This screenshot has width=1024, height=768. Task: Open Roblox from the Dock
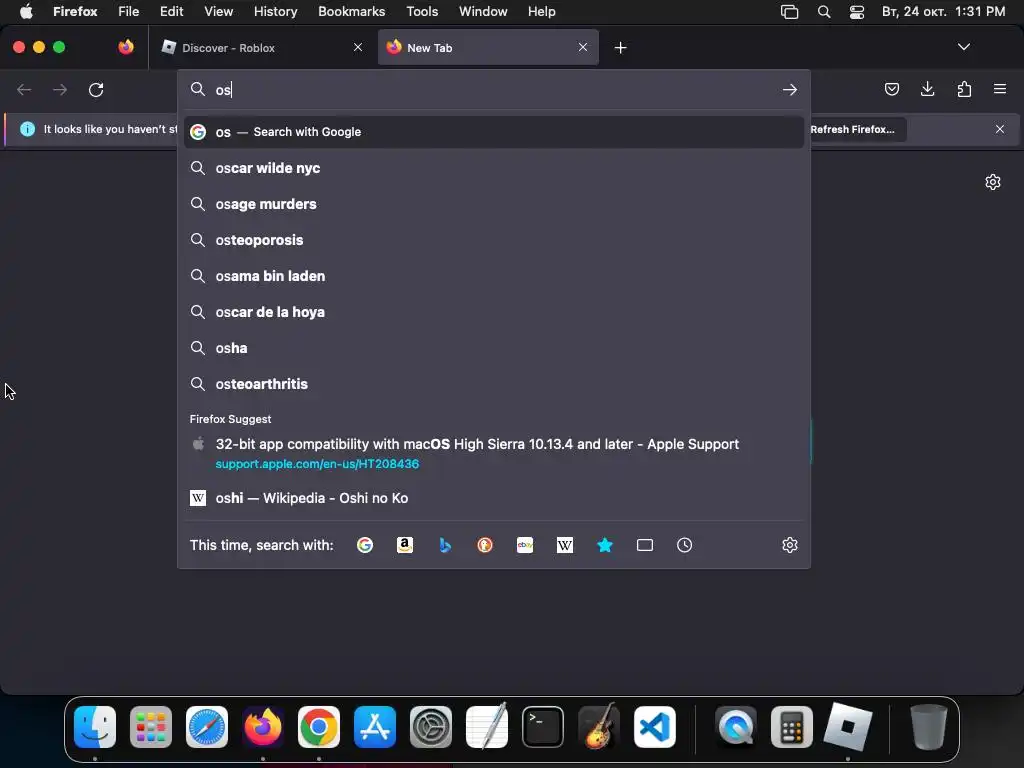coord(848,727)
